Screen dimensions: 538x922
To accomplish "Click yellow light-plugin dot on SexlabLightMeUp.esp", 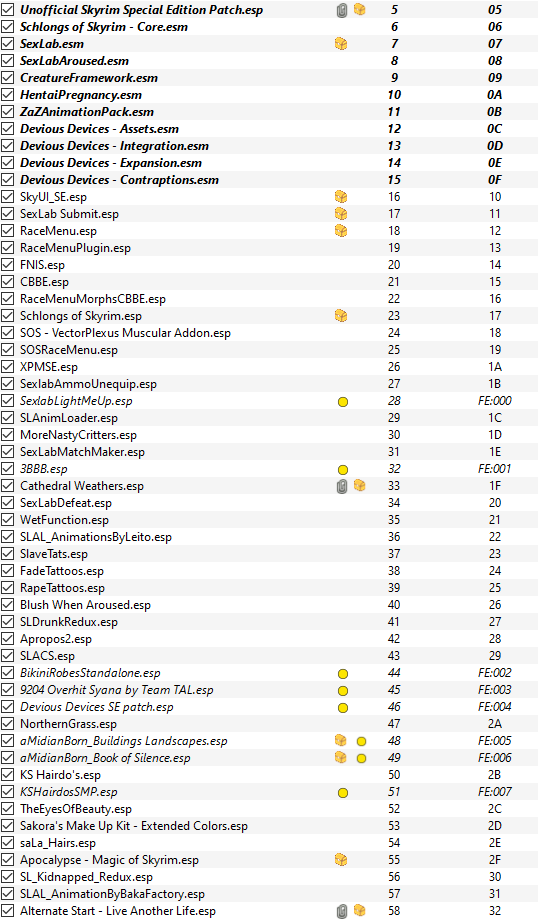I will tap(343, 402).
